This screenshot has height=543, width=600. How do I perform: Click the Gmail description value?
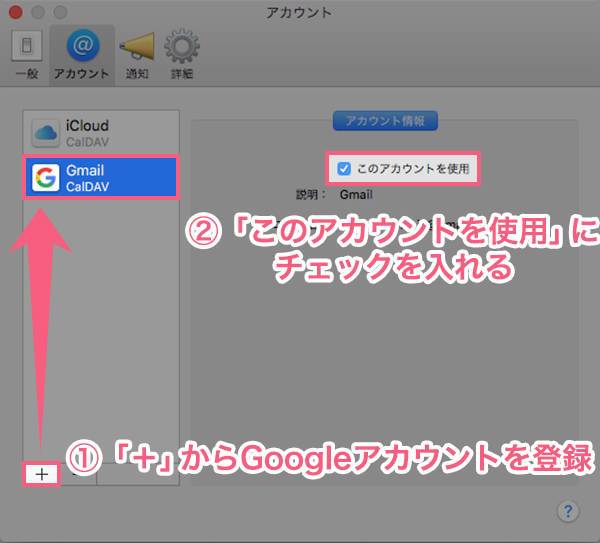click(x=356, y=194)
